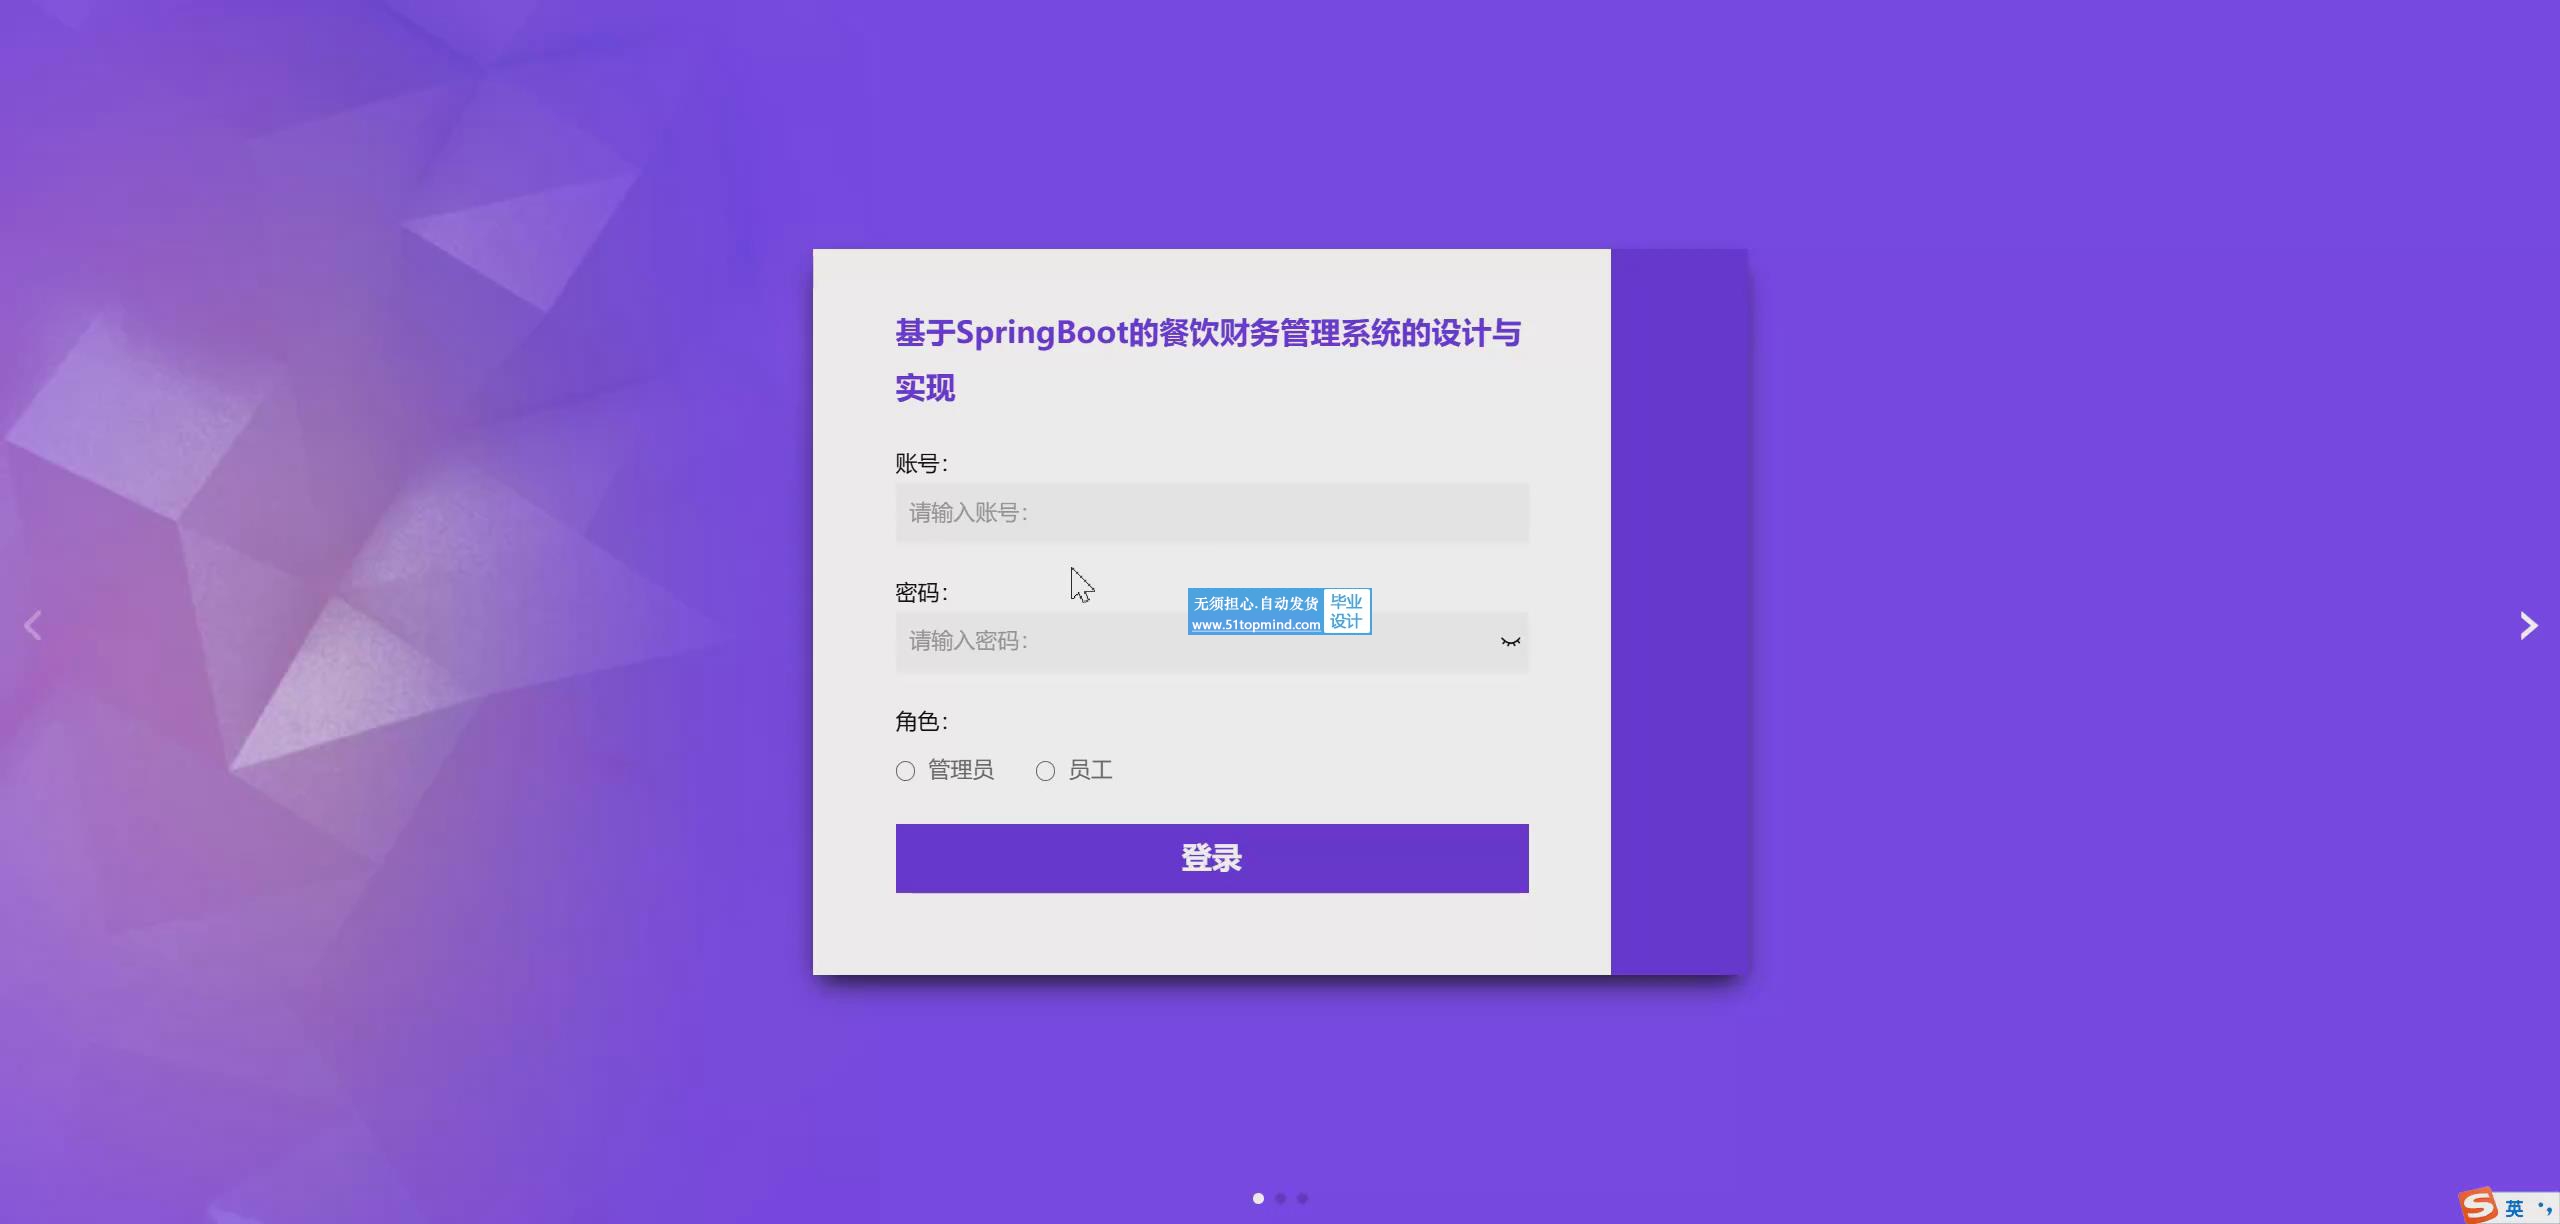Image resolution: width=2560 pixels, height=1224 pixels.
Task: Select the 员工 role radio button
Action: 1046,771
